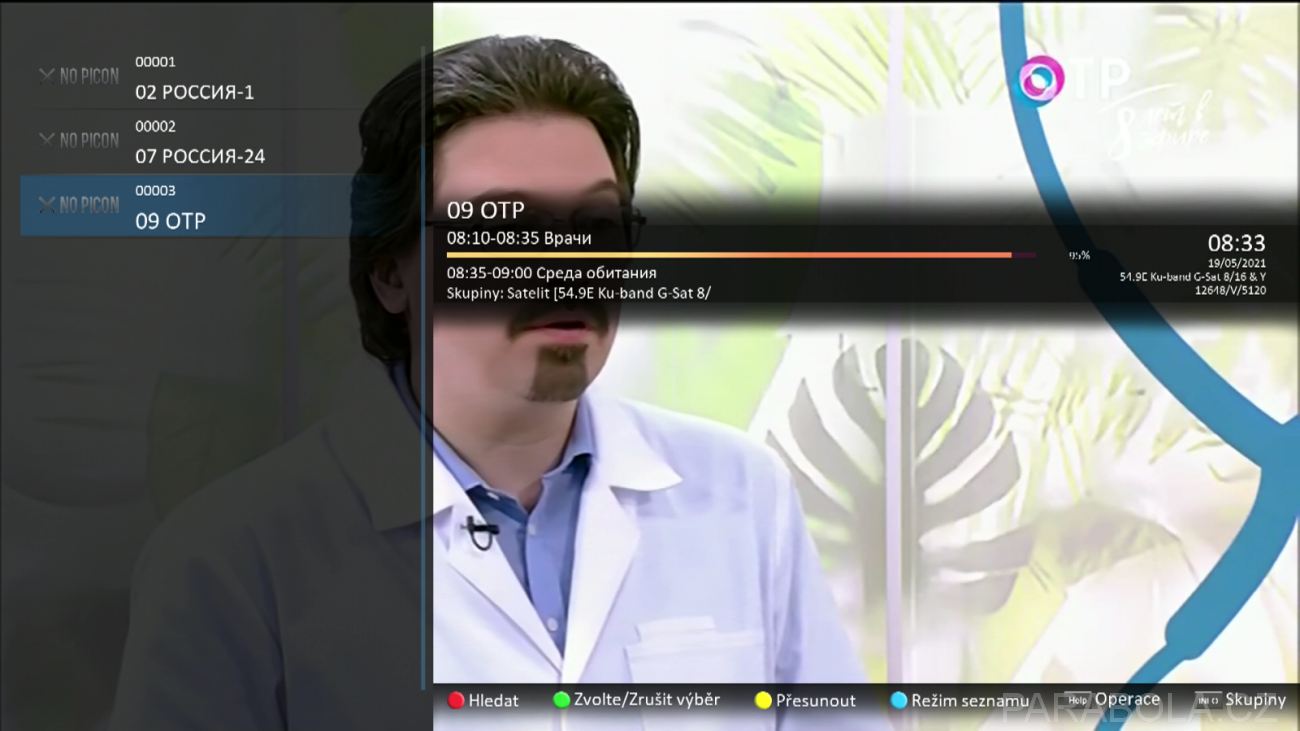Click the Info key icon for Skupiny
This screenshot has height=731, width=1300.
point(1207,700)
